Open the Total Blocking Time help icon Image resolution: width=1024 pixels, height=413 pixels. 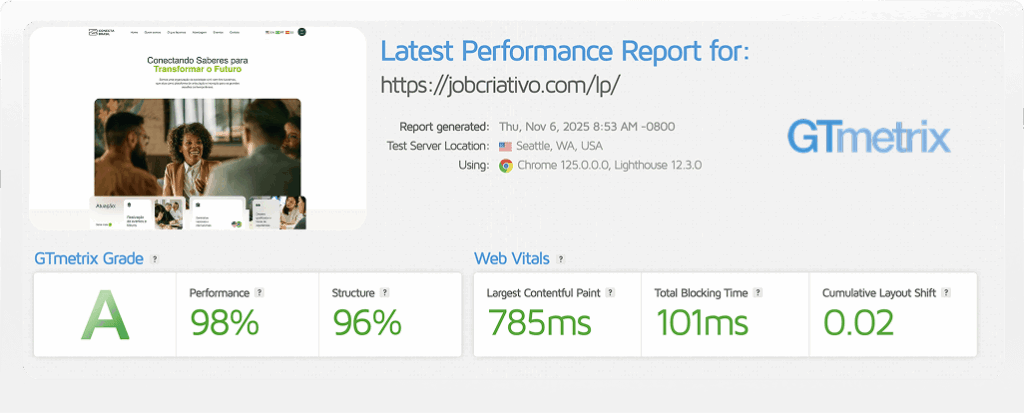tap(758, 293)
